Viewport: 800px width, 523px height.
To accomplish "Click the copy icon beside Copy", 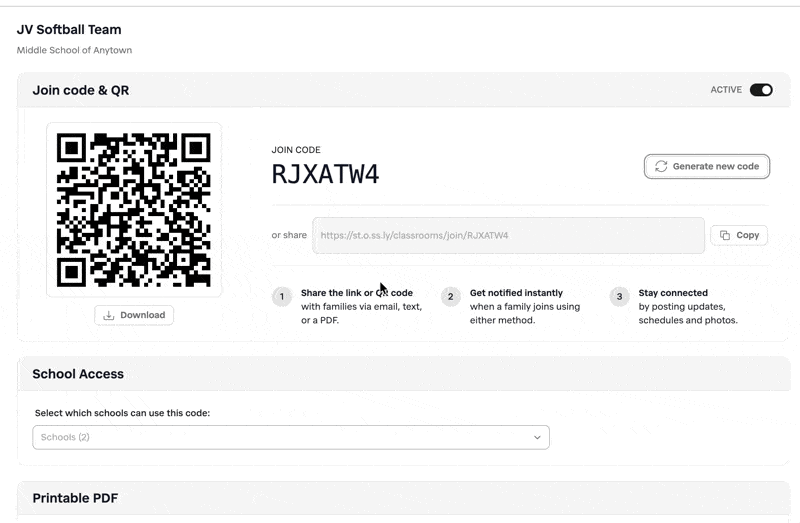I will tap(725, 235).
